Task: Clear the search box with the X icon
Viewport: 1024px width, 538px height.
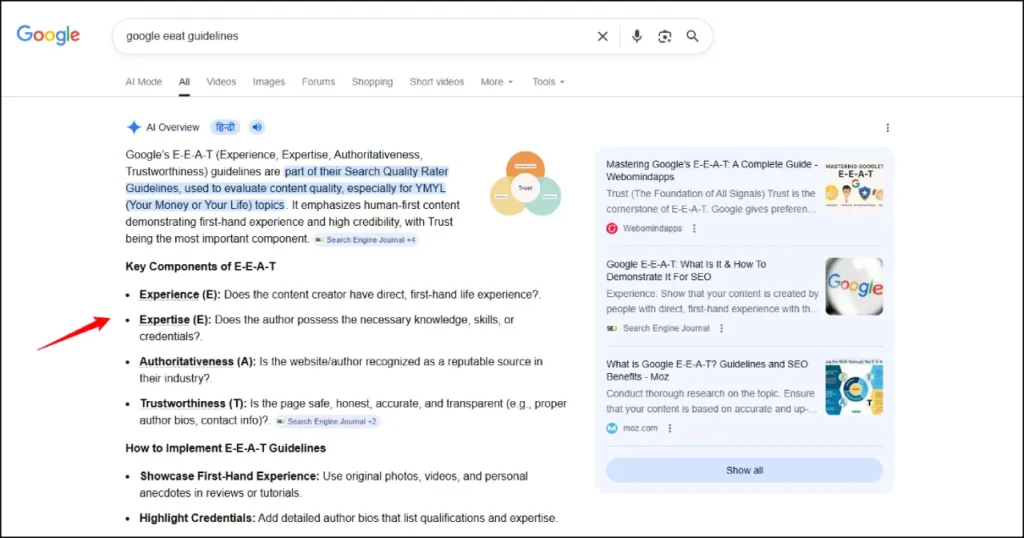Action: coord(602,37)
